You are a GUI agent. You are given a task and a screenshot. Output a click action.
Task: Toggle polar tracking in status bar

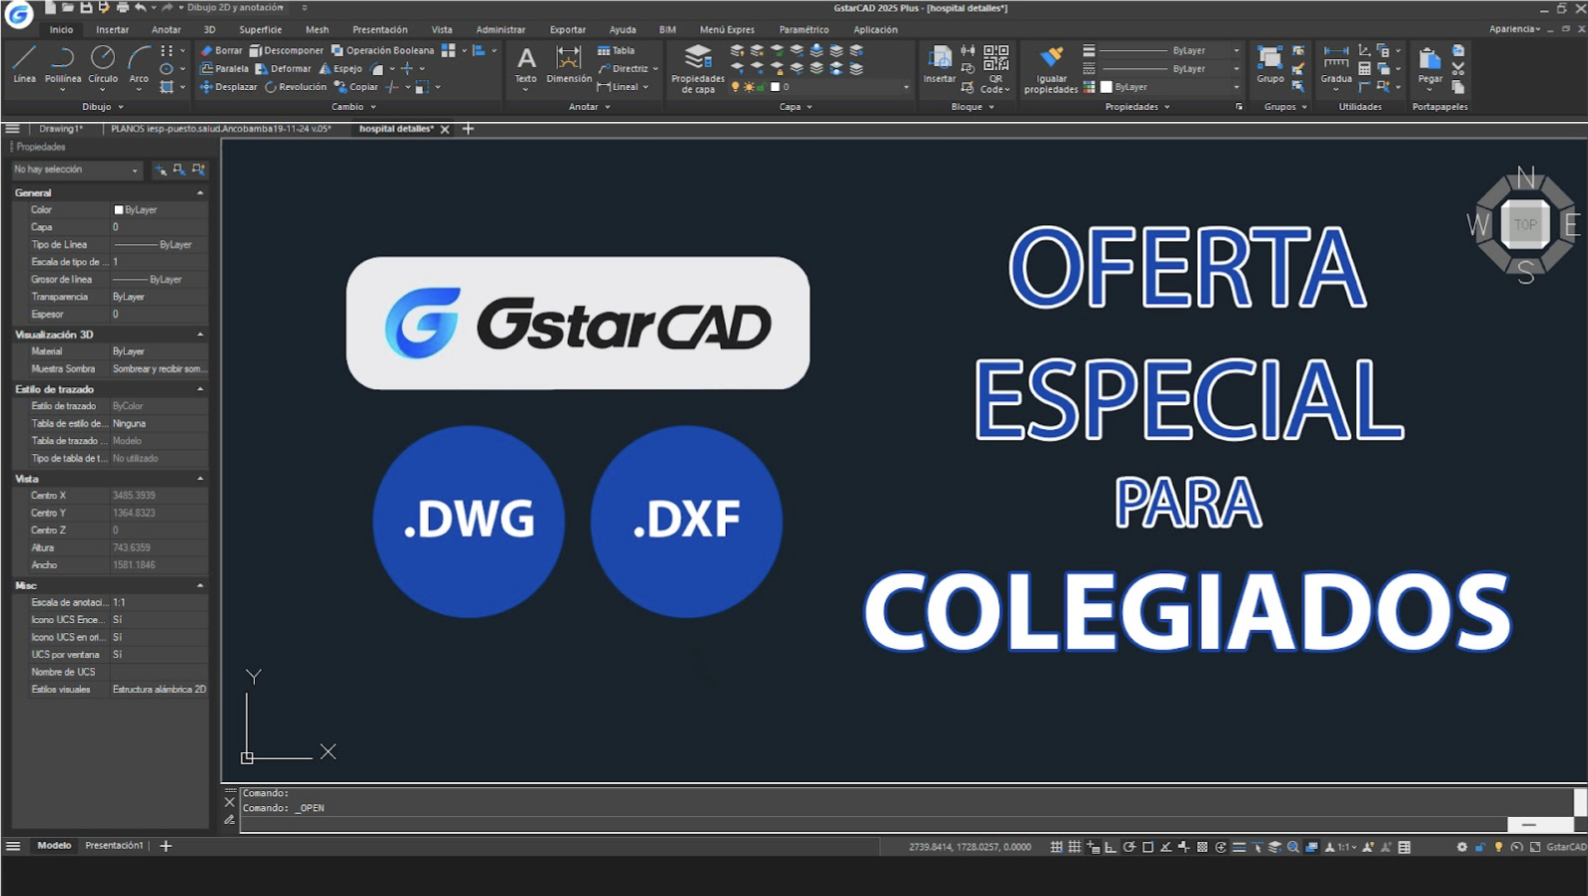(x=1129, y=847)
